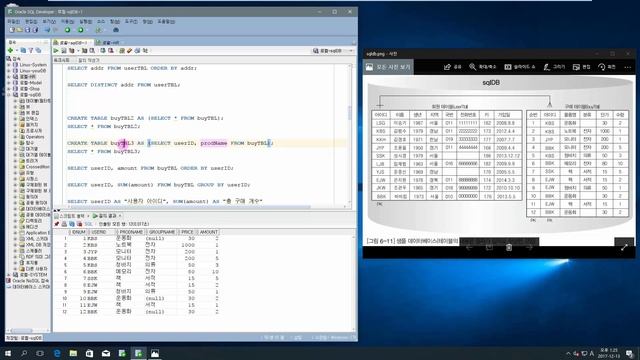Expand the 로컬-Shop connection node
This screenshot has width=640, height=360.
click(x=9, y=89)
